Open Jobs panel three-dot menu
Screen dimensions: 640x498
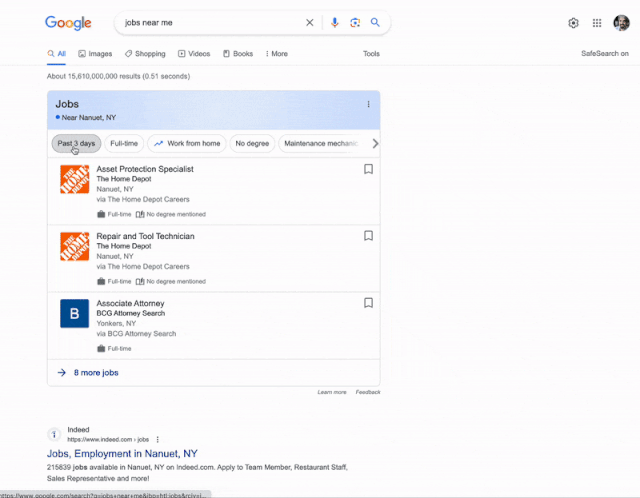point(368,104)
